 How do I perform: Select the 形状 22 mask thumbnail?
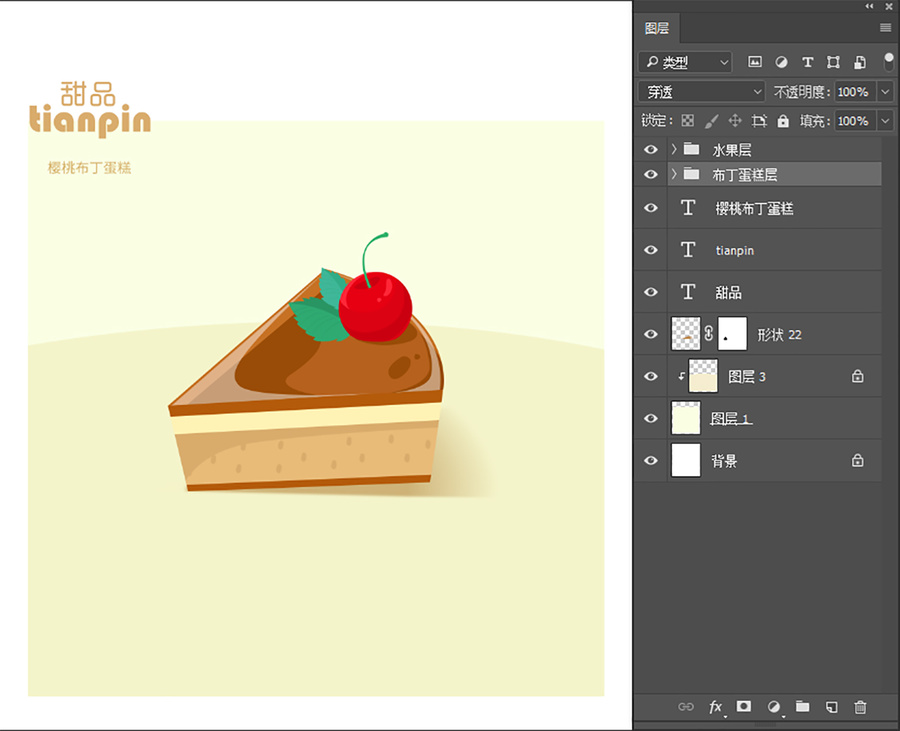(x=732, y=333)
